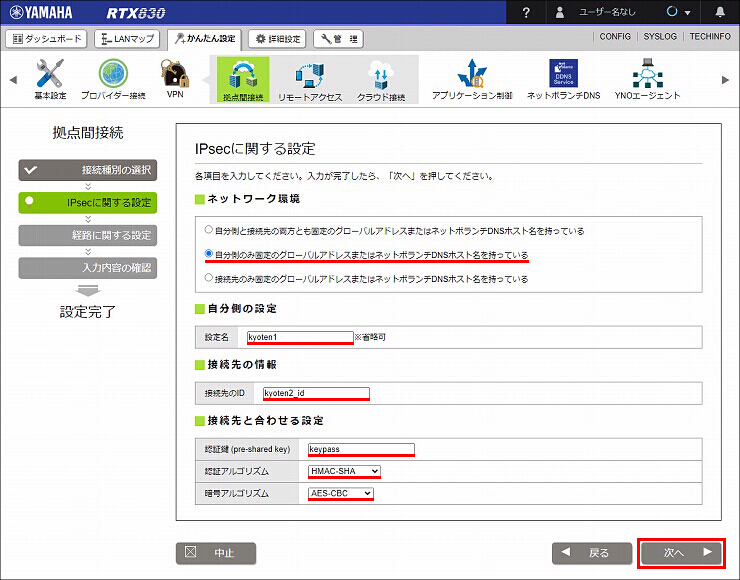
Task: Click the 戻る button
Action: point(592,553)
